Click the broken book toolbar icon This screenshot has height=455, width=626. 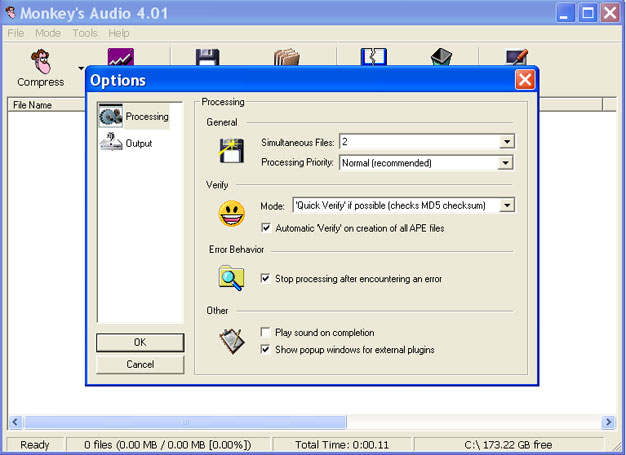point(374,57)
